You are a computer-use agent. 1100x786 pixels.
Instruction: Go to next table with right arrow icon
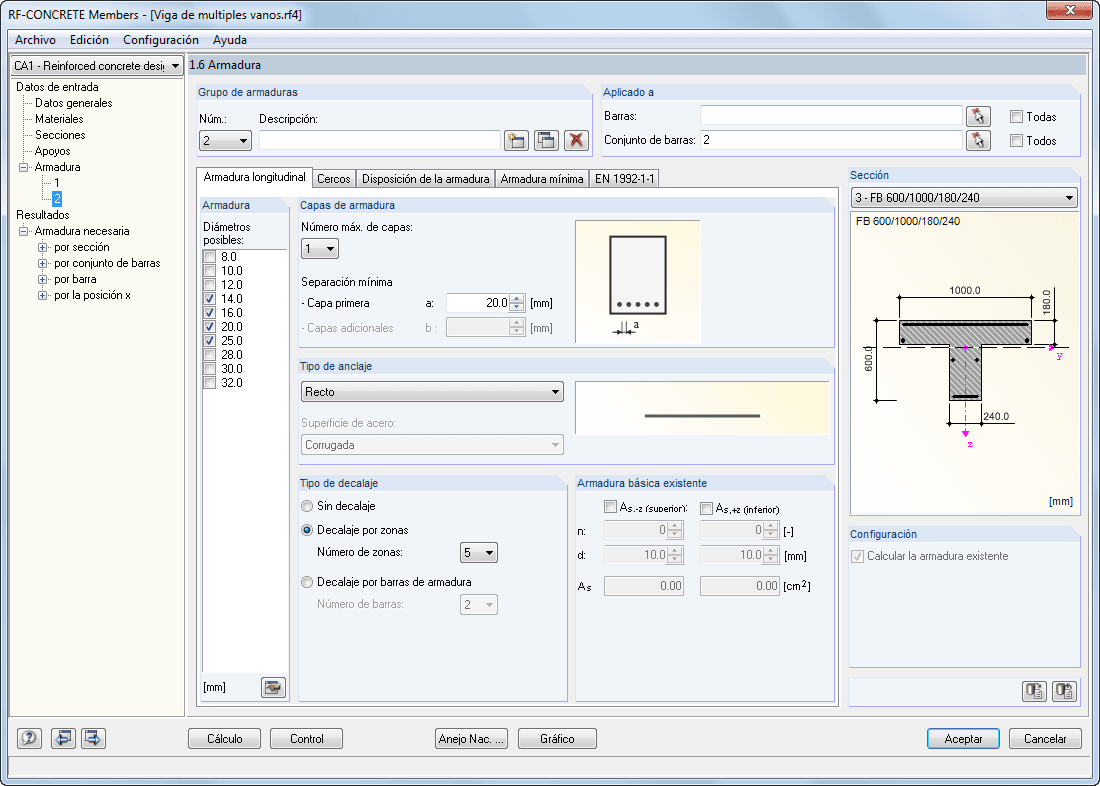tap(93, 738)
